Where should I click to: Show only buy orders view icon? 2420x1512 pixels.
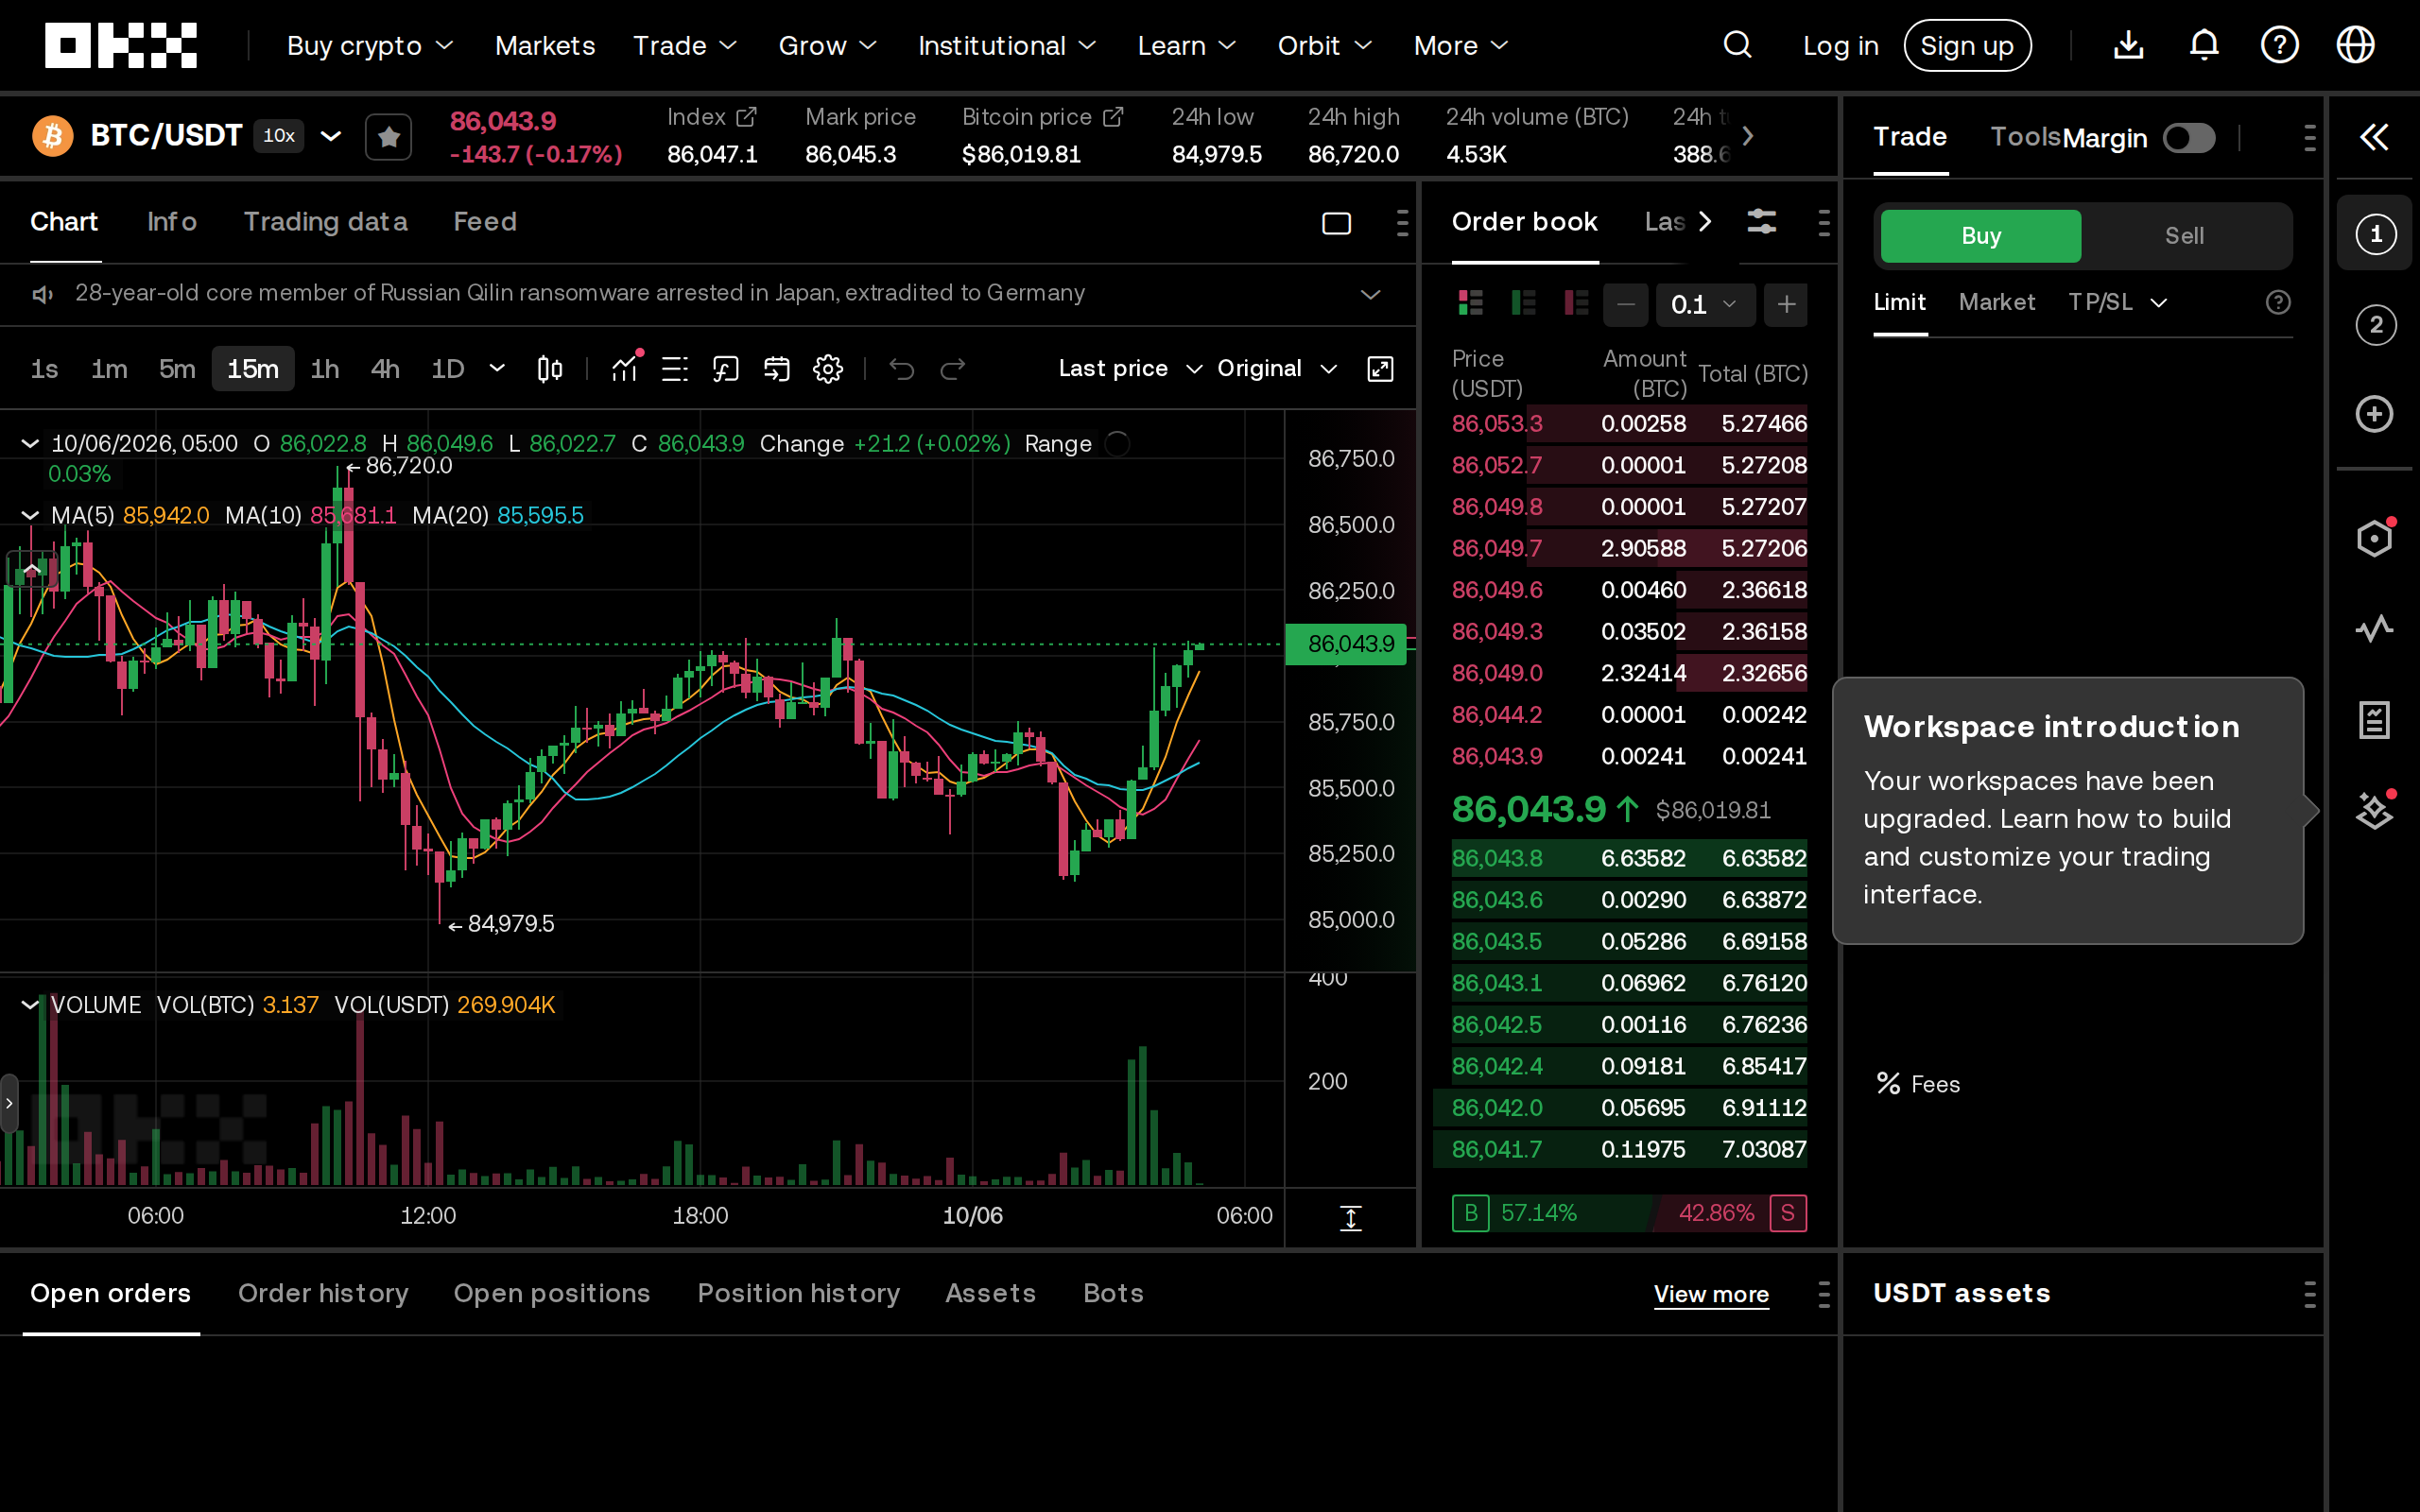click(1523, 303)
